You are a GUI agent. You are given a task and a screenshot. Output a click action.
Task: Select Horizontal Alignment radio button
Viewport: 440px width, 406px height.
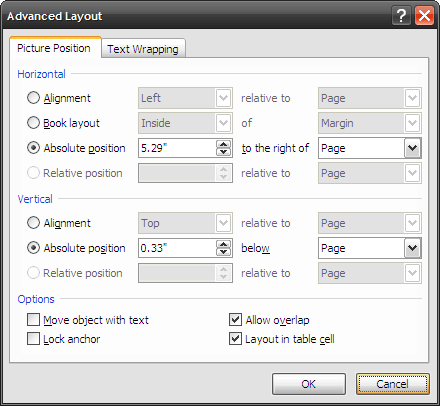(x=33, y=98)
